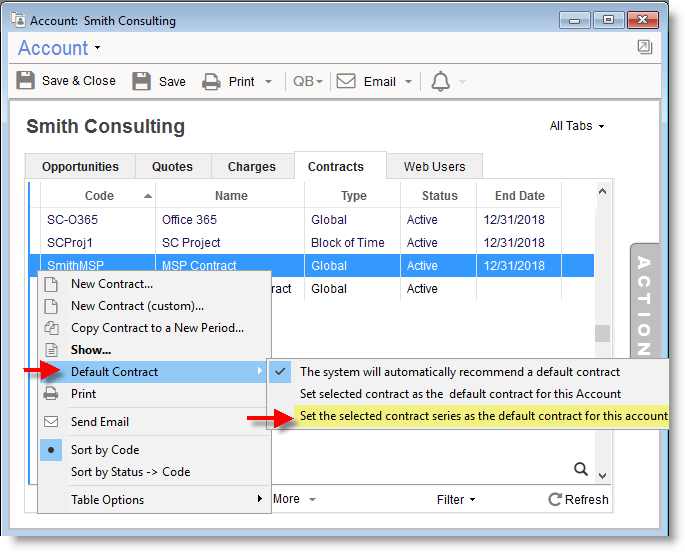The height and width of the screenshot is (552, 685).
Task: Open the Filter dropdown
Action: click(x=456, y=499)
